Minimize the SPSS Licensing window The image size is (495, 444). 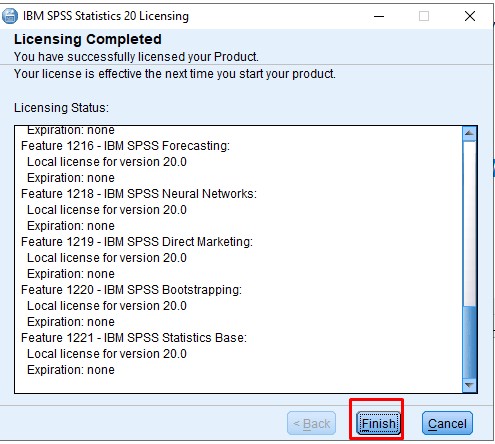(379, 16)
